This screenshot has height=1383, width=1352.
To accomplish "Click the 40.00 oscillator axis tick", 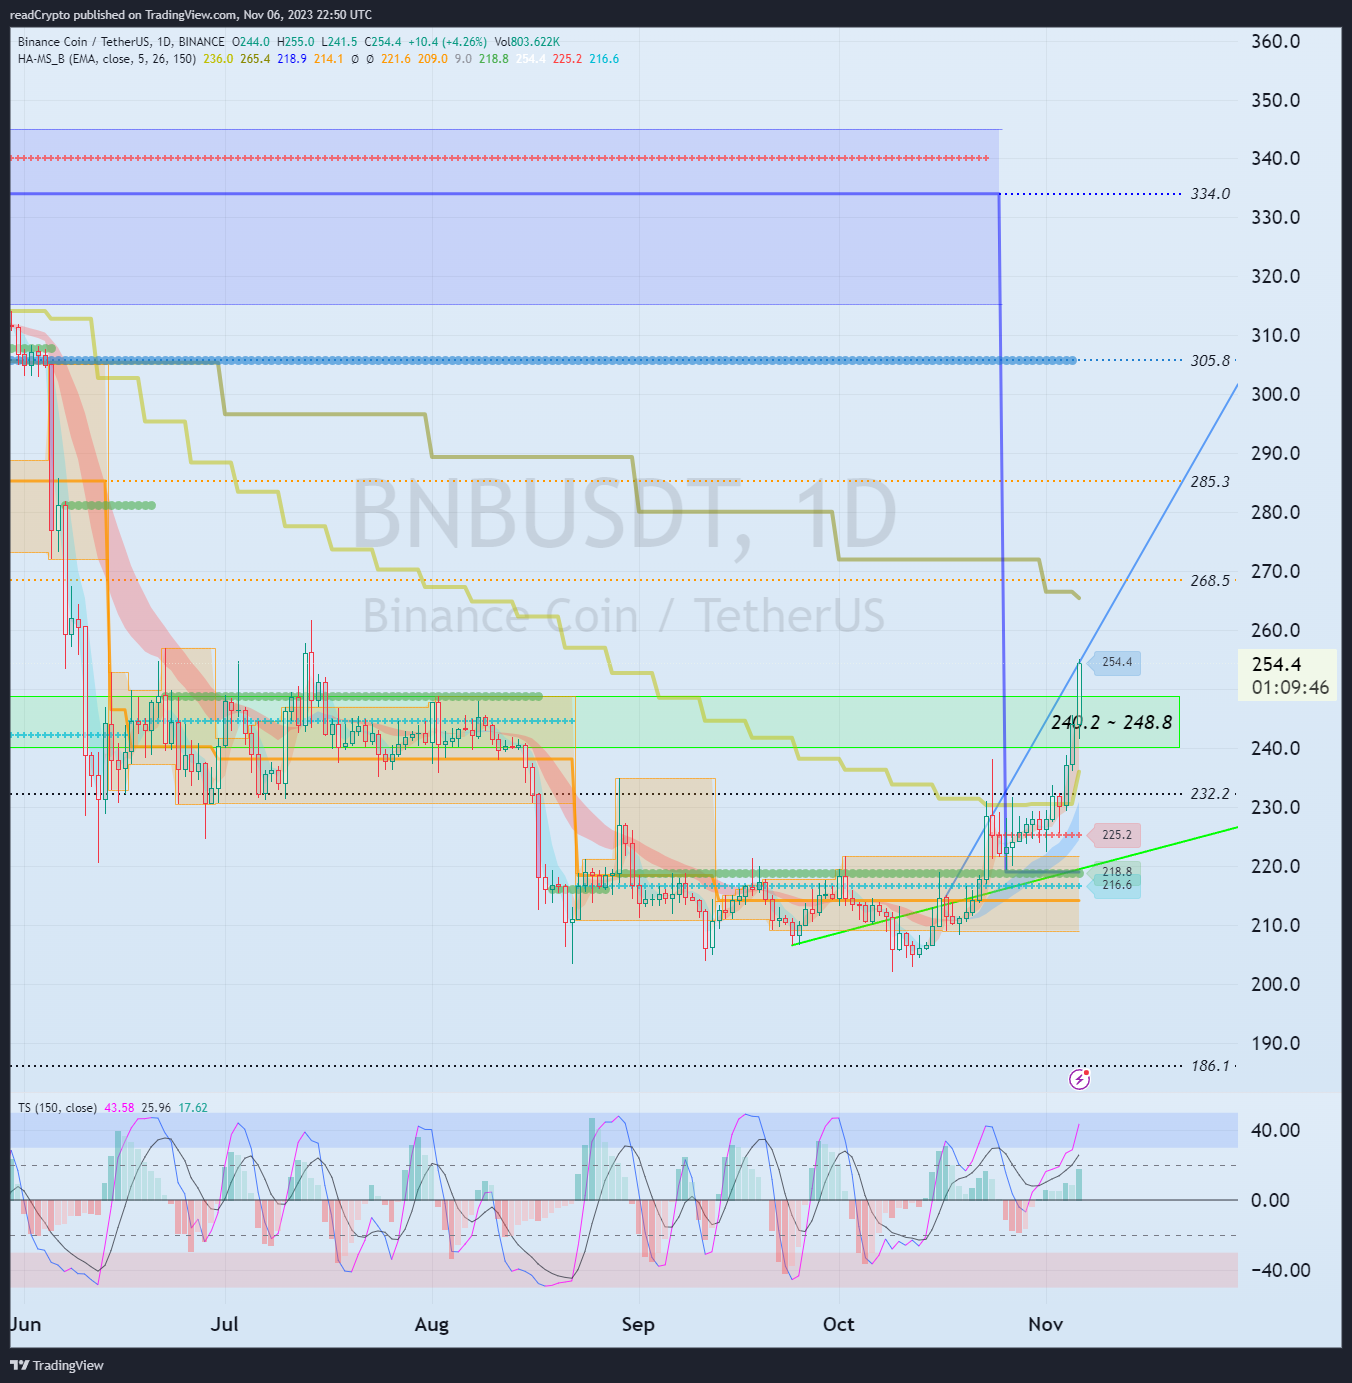I will coord(1276,1131).
